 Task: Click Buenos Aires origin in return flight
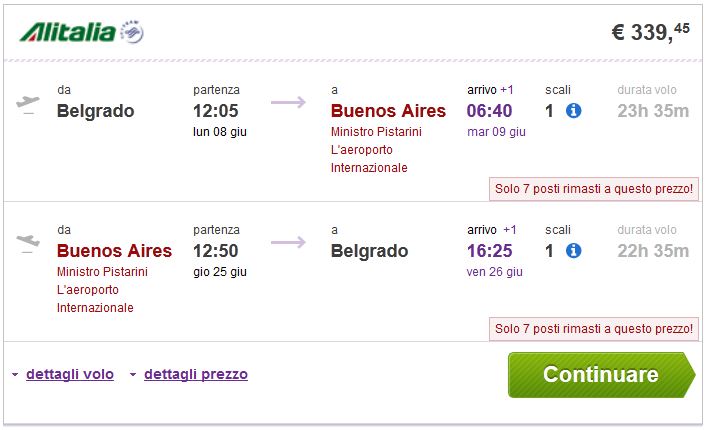coord(114,251)
